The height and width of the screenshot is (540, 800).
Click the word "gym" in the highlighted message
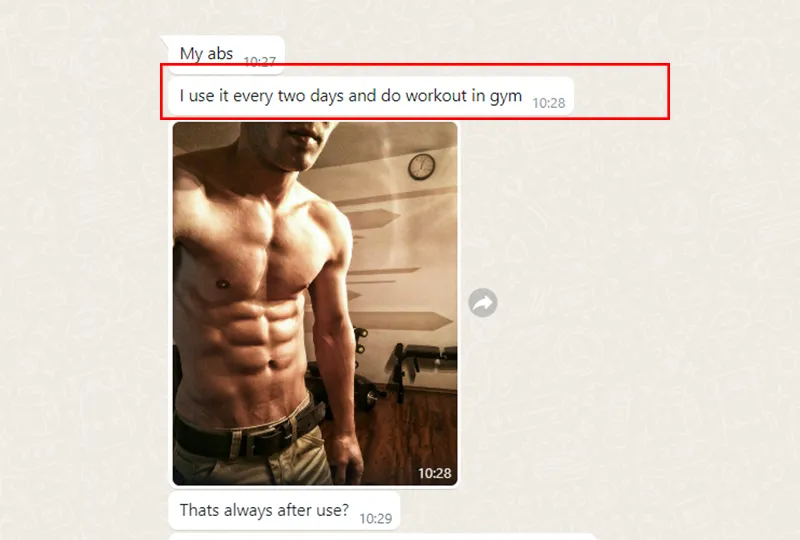[x=506, y=96]
